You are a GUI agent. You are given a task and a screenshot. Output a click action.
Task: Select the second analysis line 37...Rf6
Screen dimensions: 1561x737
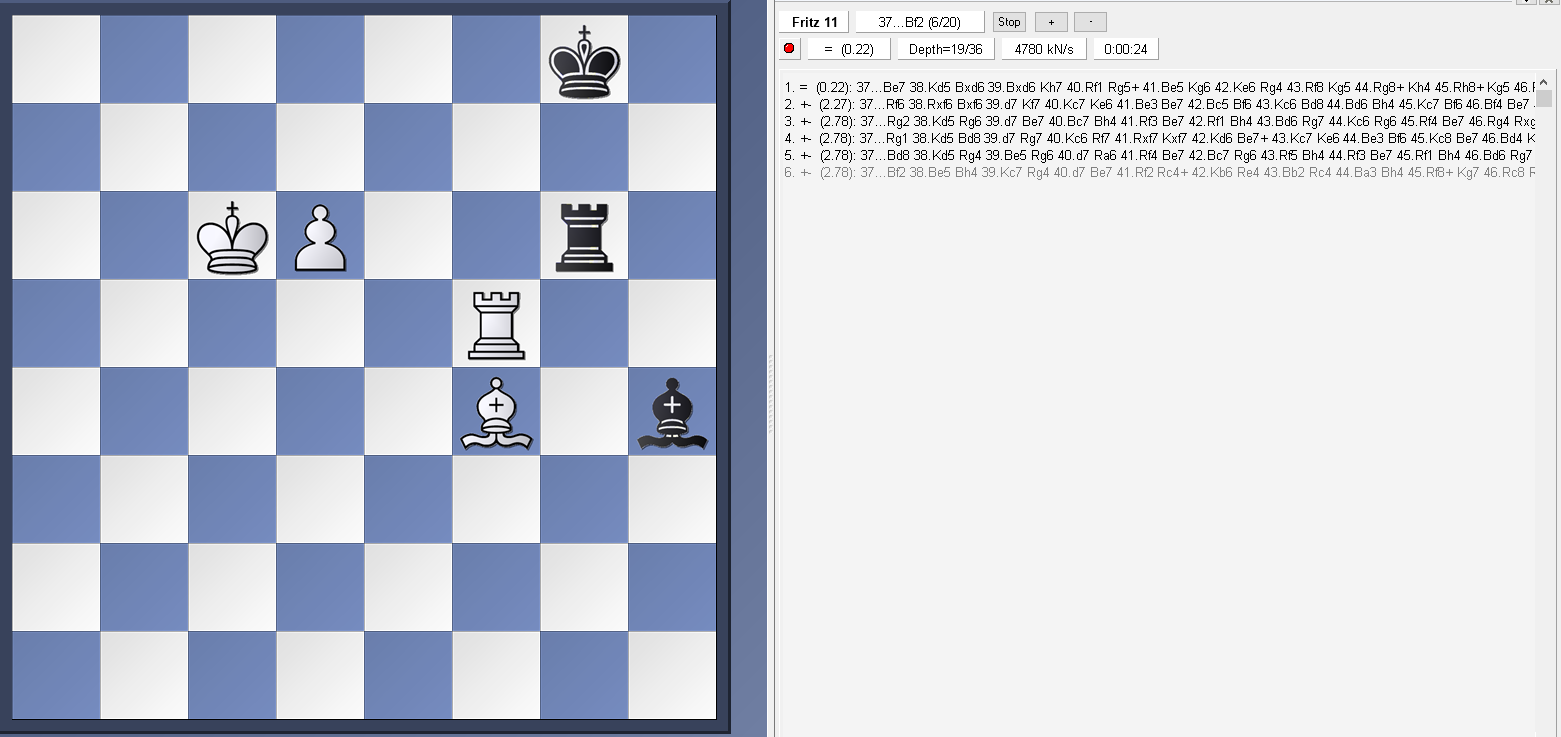(1150, 102)
